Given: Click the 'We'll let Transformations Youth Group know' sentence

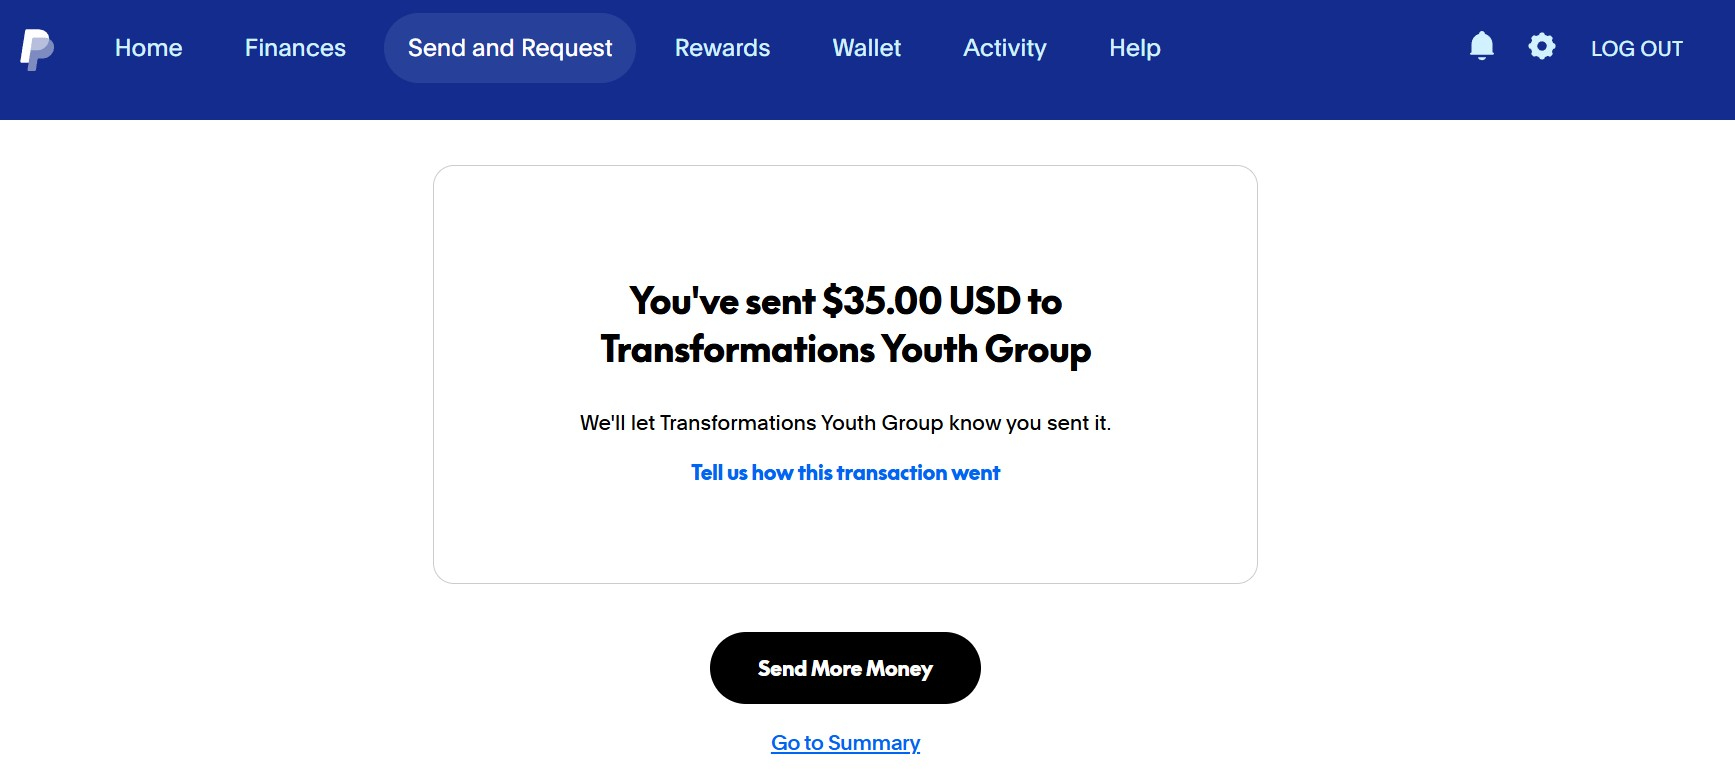Looking at the screenshot, I should coord(845,423).
